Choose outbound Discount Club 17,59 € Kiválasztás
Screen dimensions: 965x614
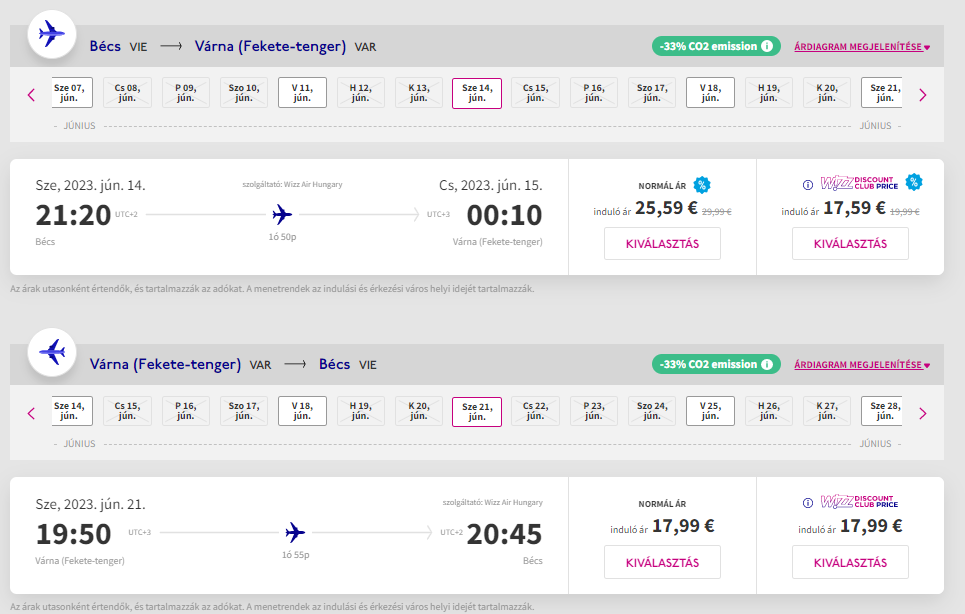coord(850,243)
